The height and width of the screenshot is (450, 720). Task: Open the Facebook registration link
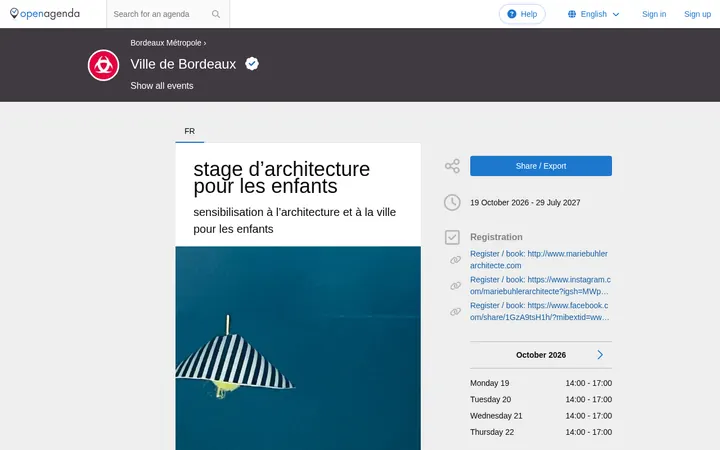point(540,311)
